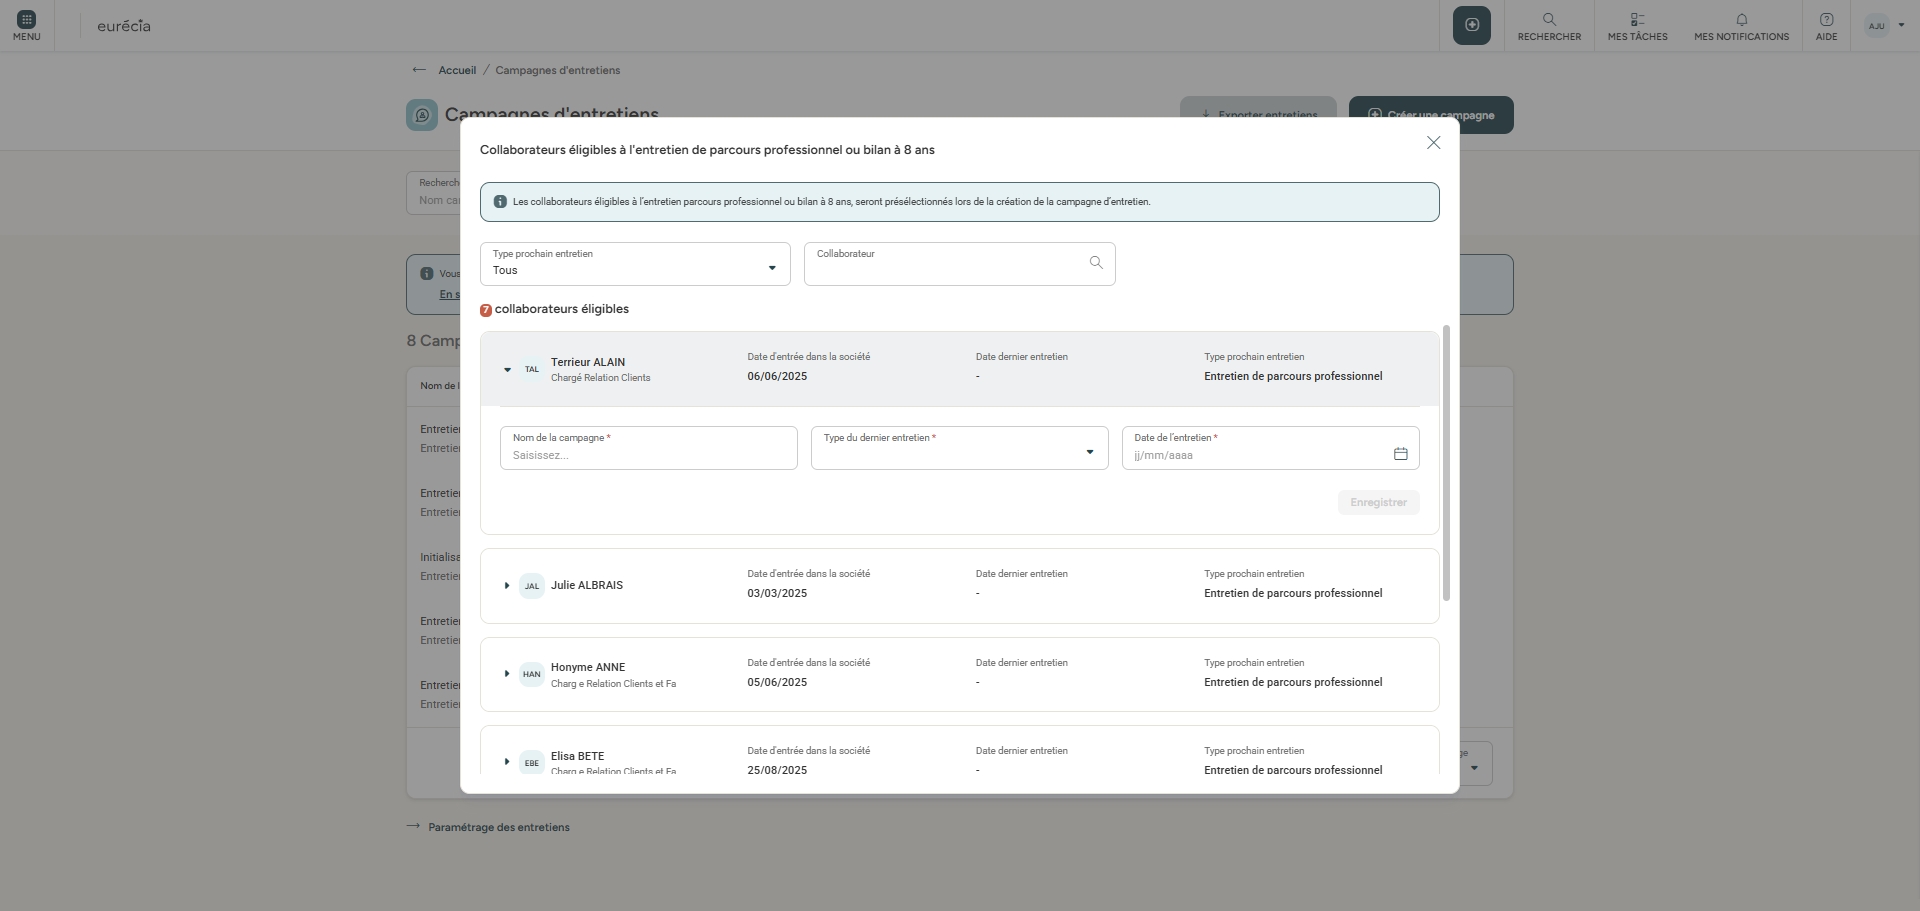This screenshot has height=911, width=1920.
Task: Open the Aide help icon
Action: [x=1826, y=20]
